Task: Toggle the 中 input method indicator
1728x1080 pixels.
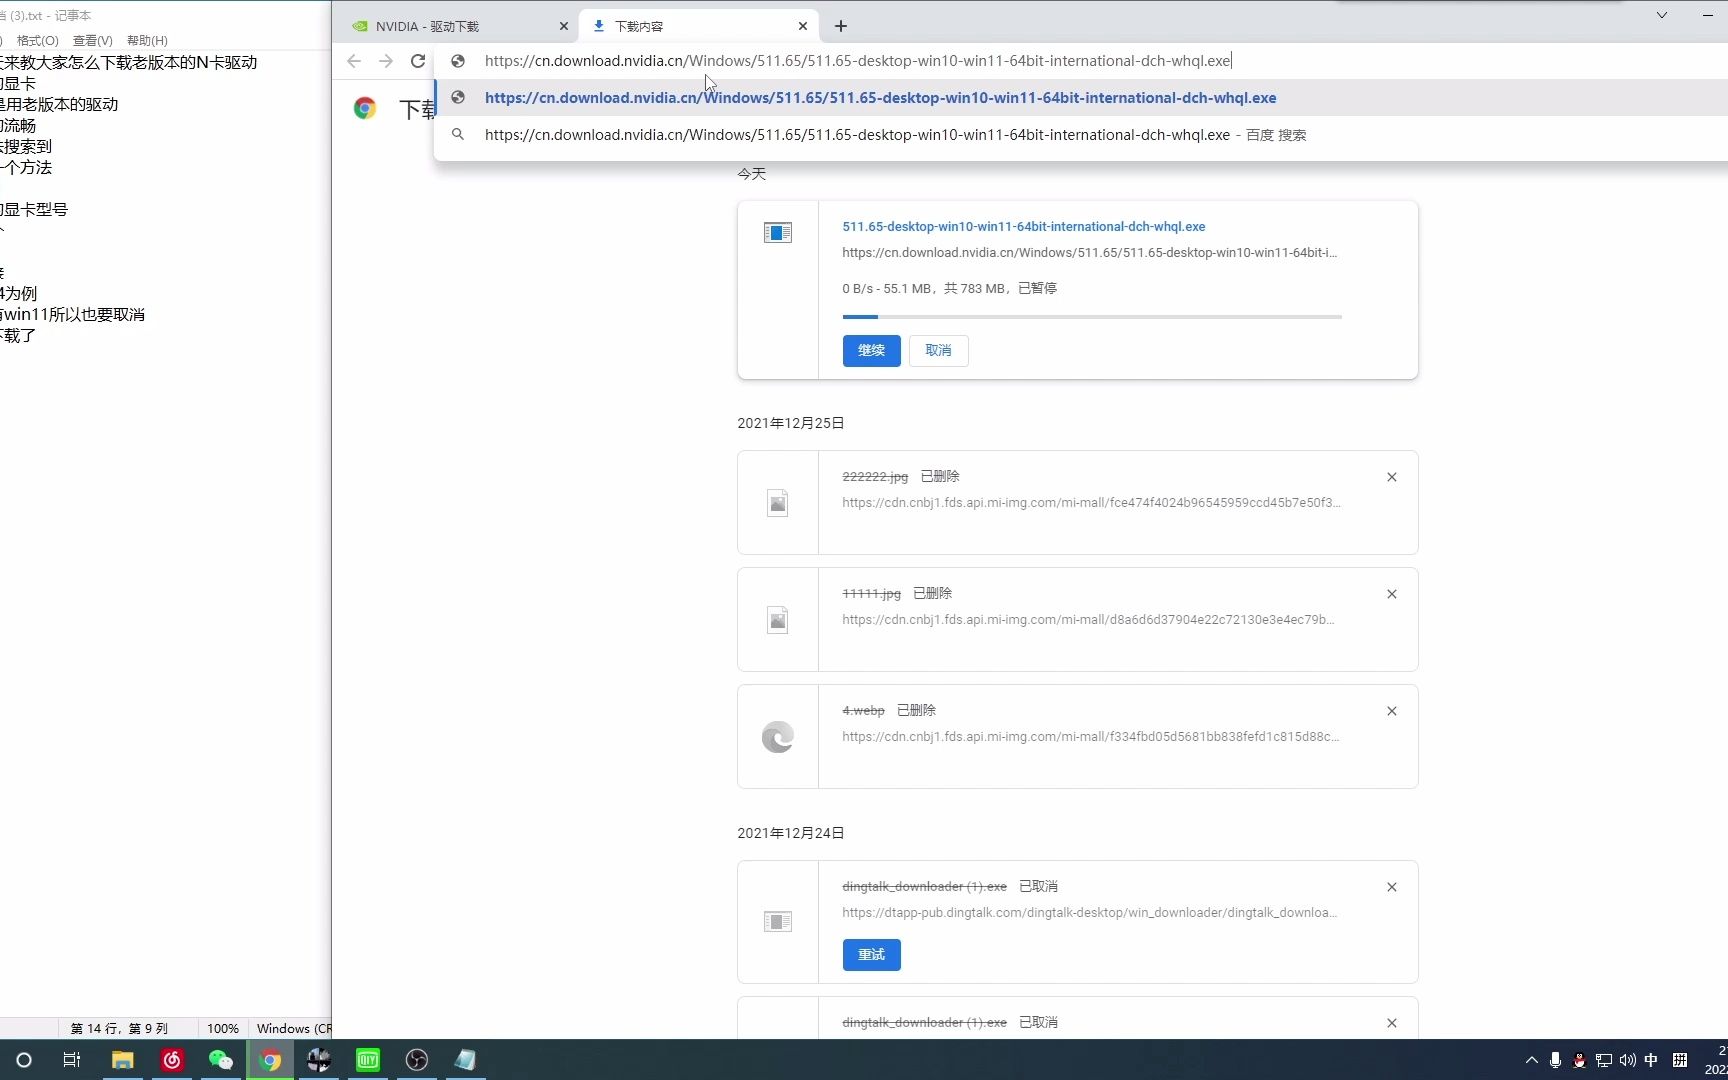Action: (x=1651, y=1060)
